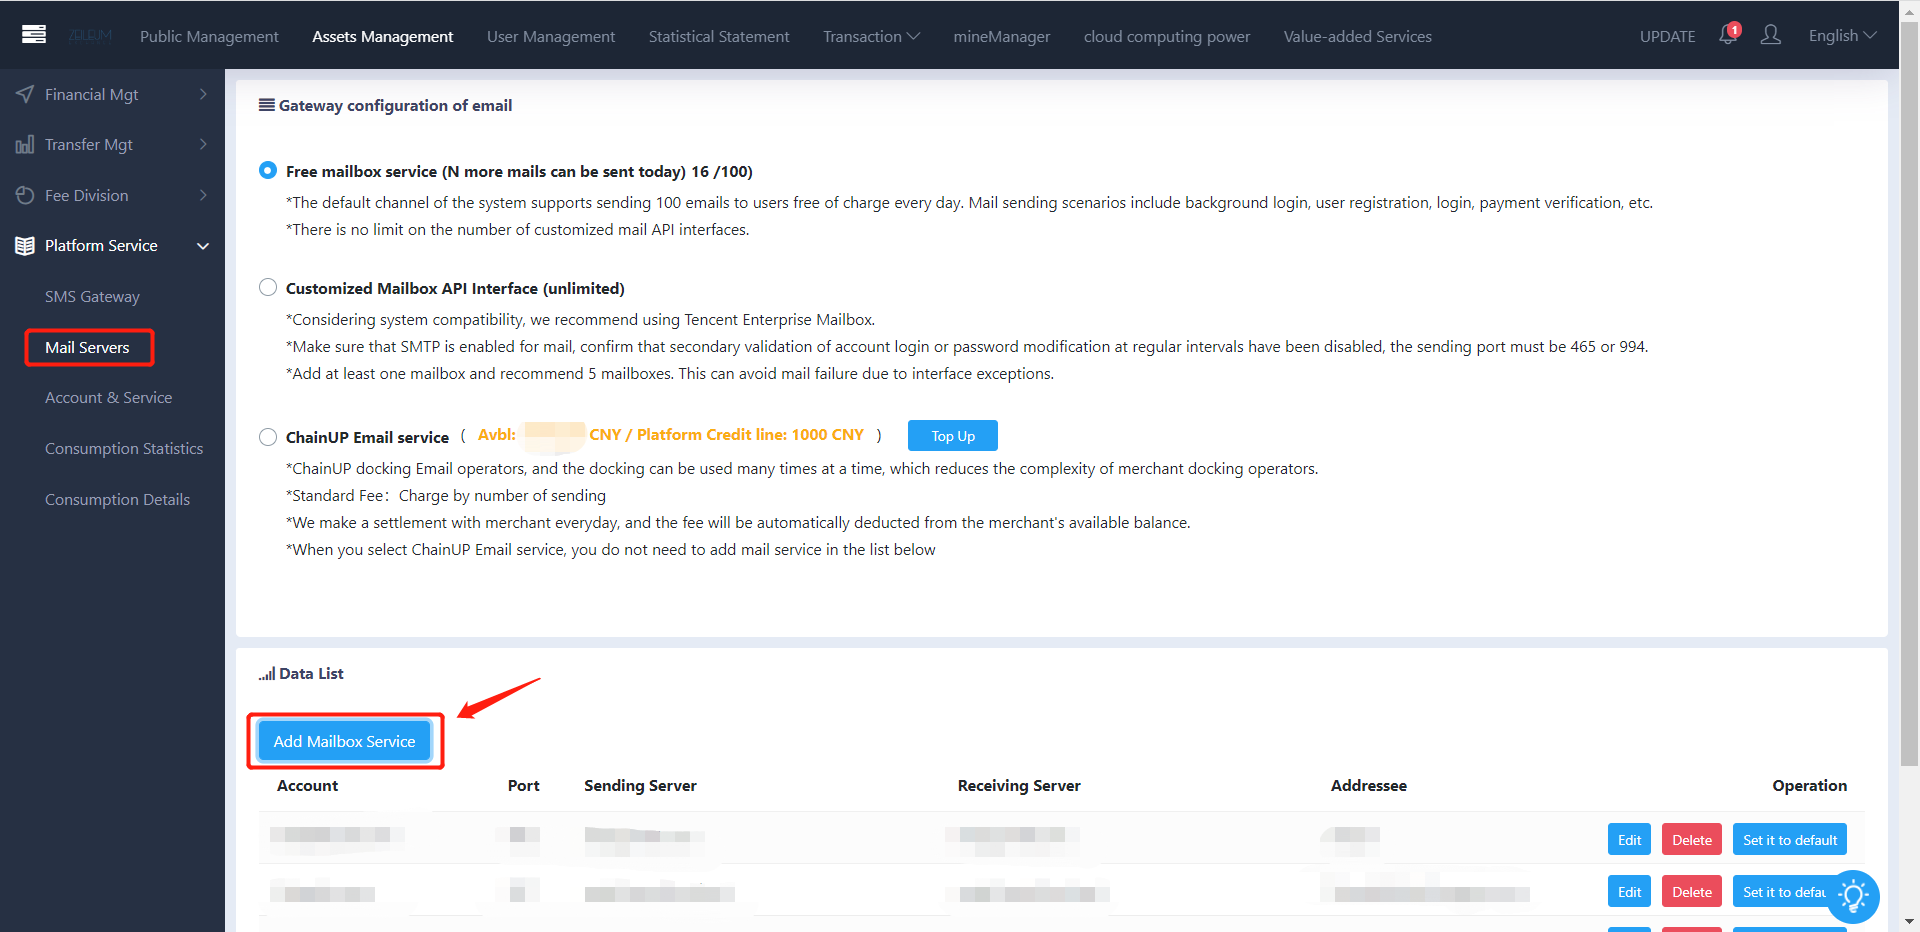
Task: Select Mail Servers in sidebar
Action: coord(87,348)
